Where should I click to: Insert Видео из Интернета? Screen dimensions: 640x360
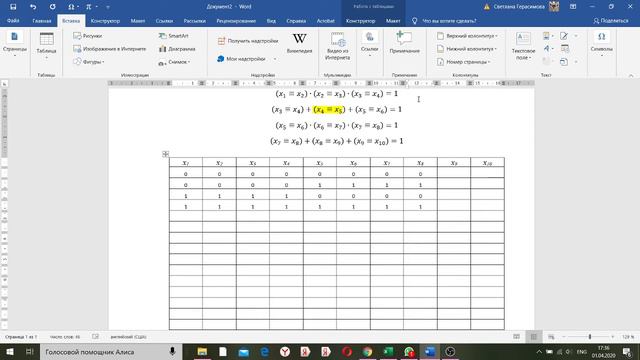(x=338, y=46)
